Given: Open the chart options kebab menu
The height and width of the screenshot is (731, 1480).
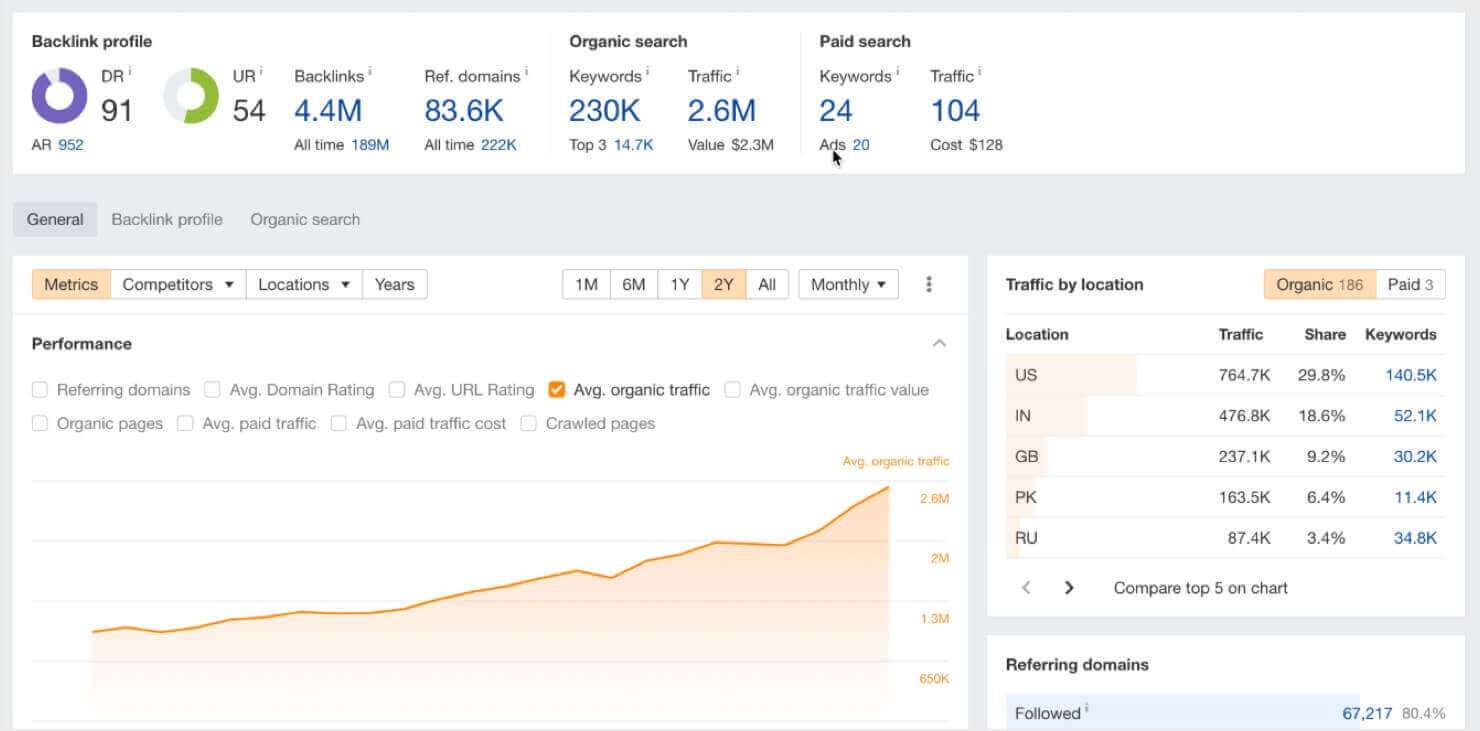Looking at the screenshot, I should click(x=928, y=284).
